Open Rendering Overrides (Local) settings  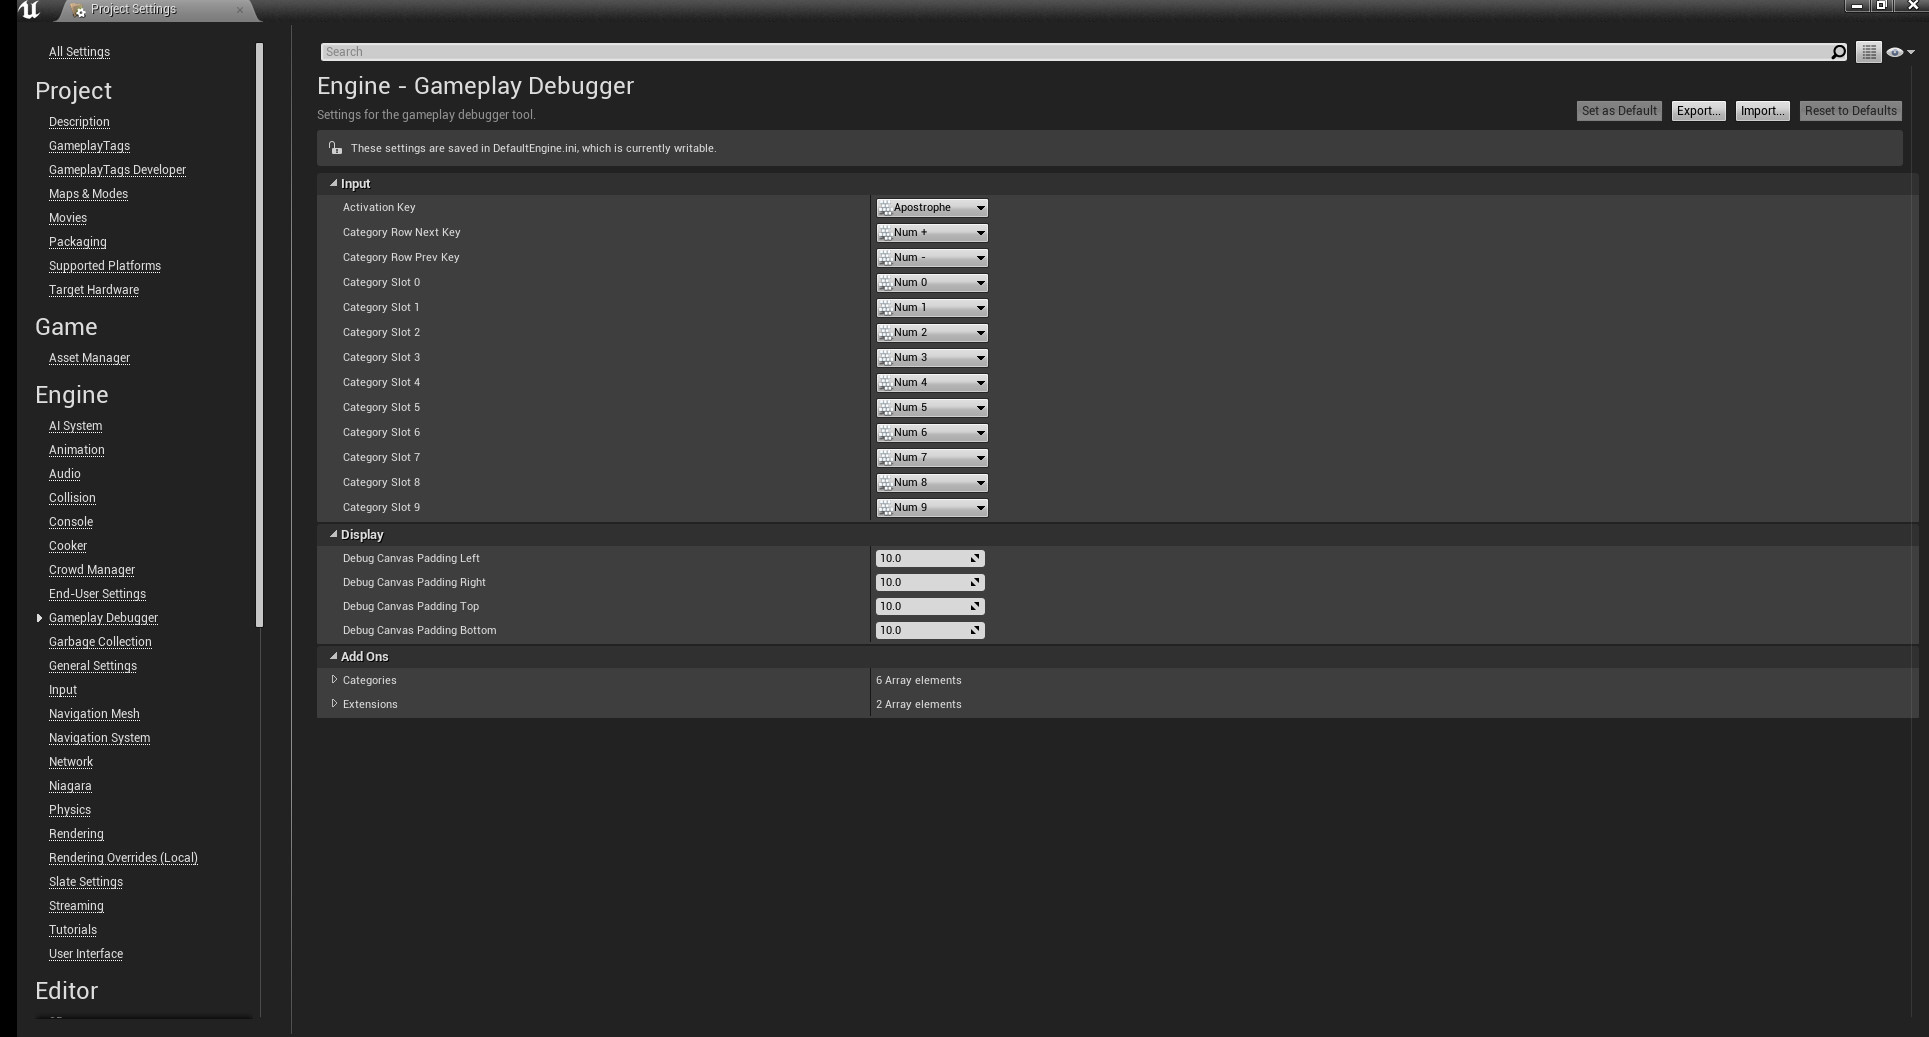click(x=123, y=858)
